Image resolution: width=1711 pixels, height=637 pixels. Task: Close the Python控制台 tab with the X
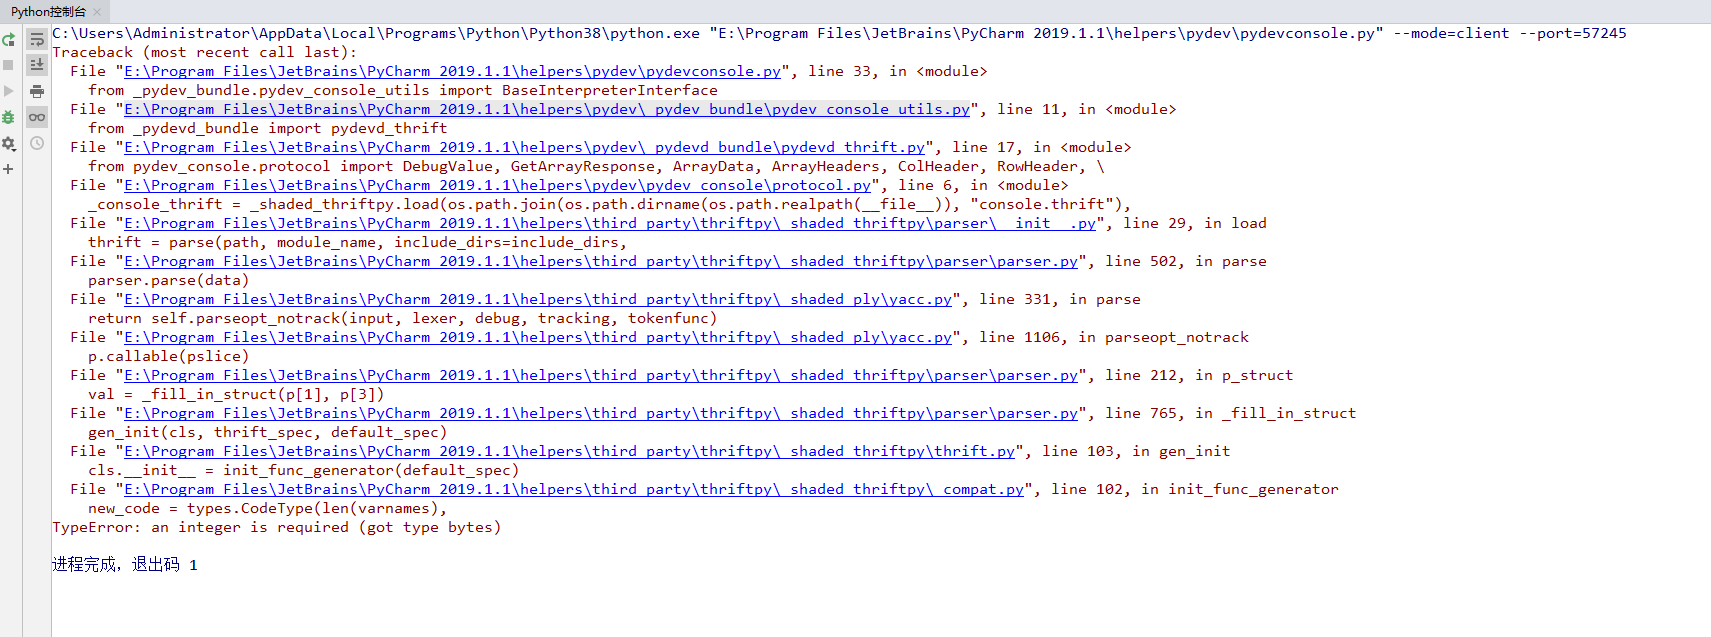click(x=97, y=12)
